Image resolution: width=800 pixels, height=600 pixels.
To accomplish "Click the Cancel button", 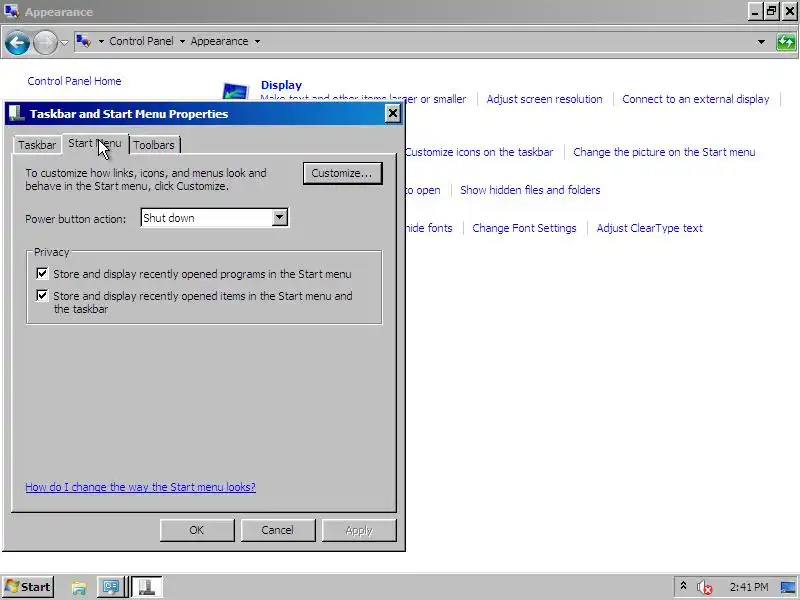I will pos(278,530).
